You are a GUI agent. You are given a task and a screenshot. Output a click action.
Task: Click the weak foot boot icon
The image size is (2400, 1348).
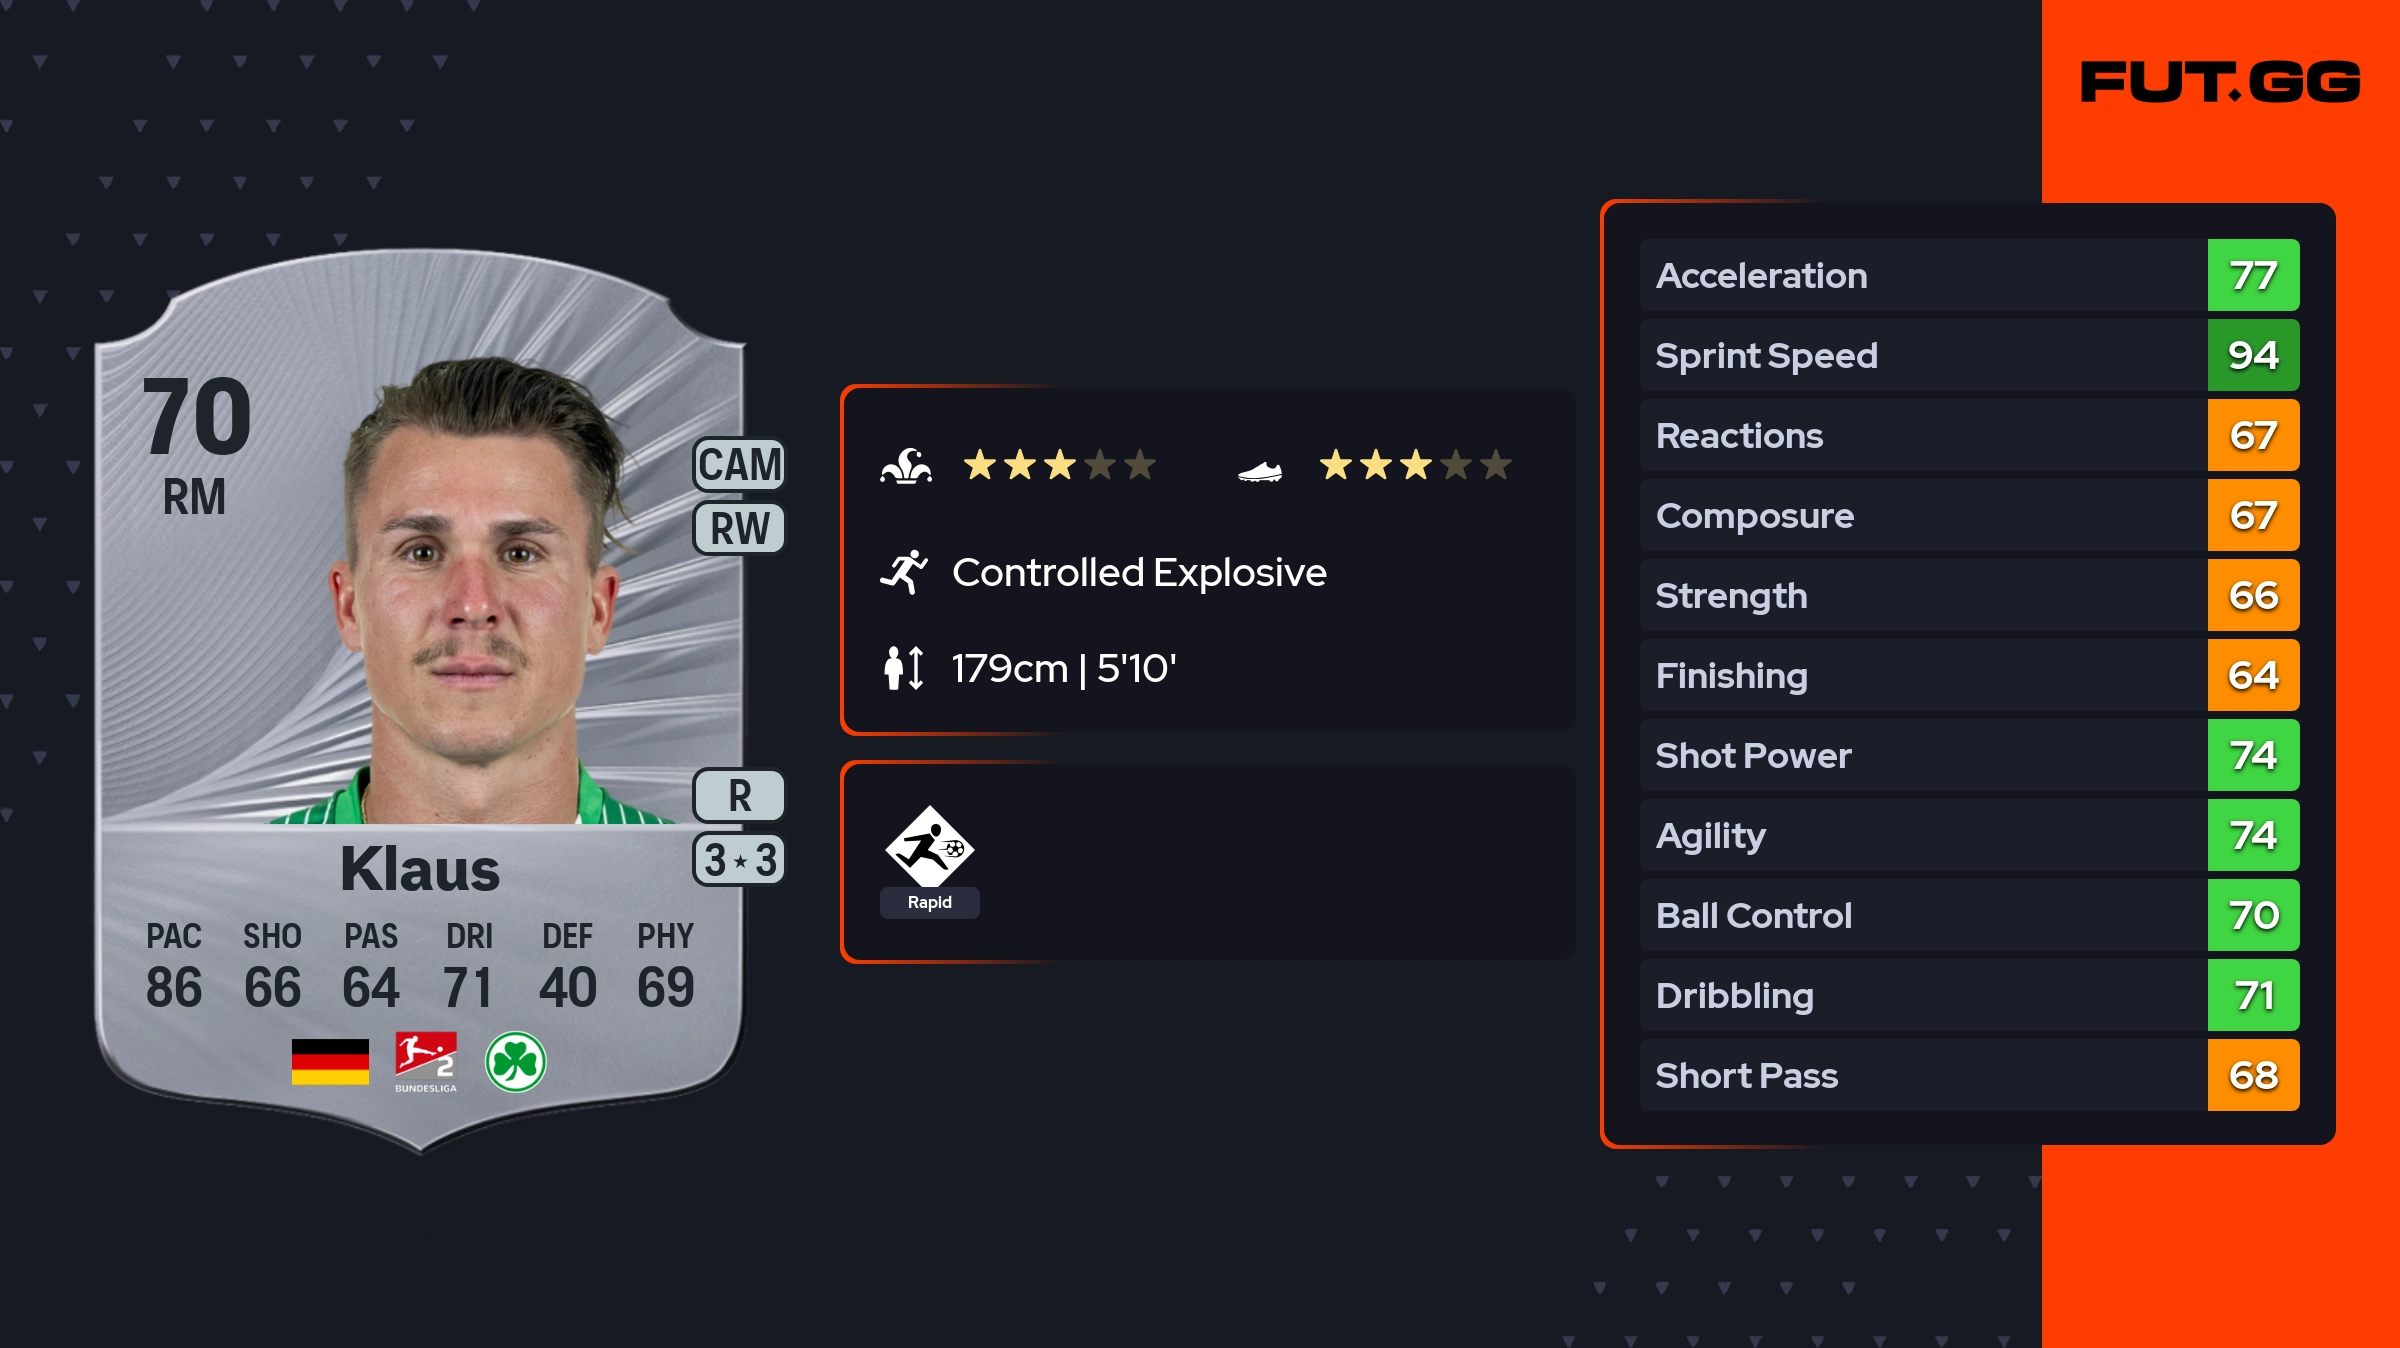point(1259,470)
